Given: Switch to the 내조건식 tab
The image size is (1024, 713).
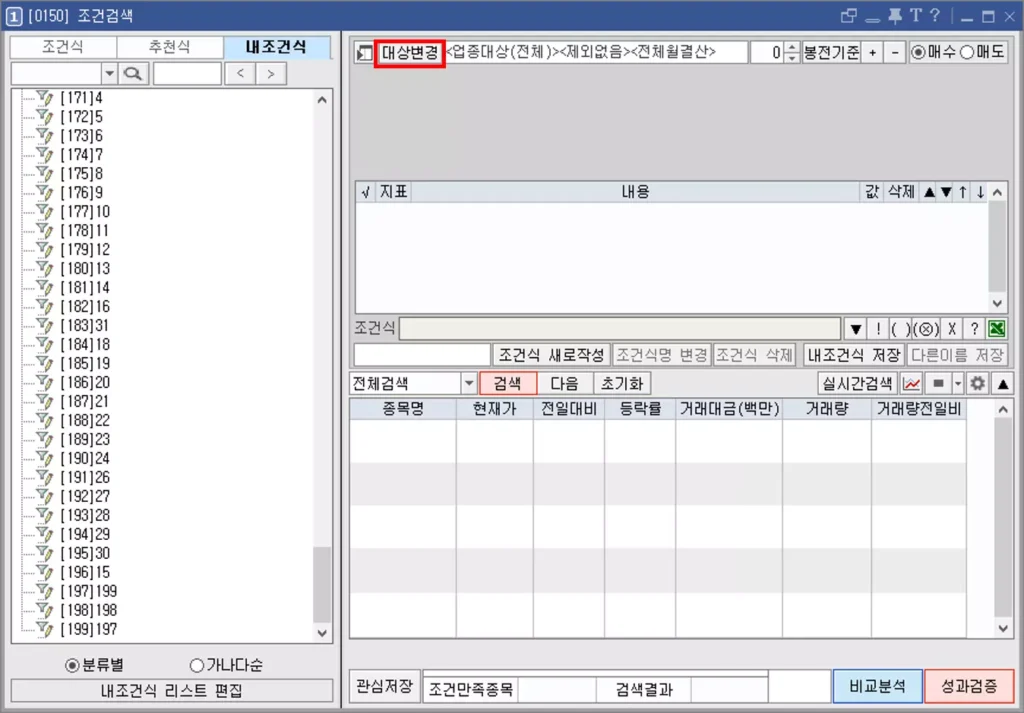Looking at the screenshot, I should (x=277, y=47).
